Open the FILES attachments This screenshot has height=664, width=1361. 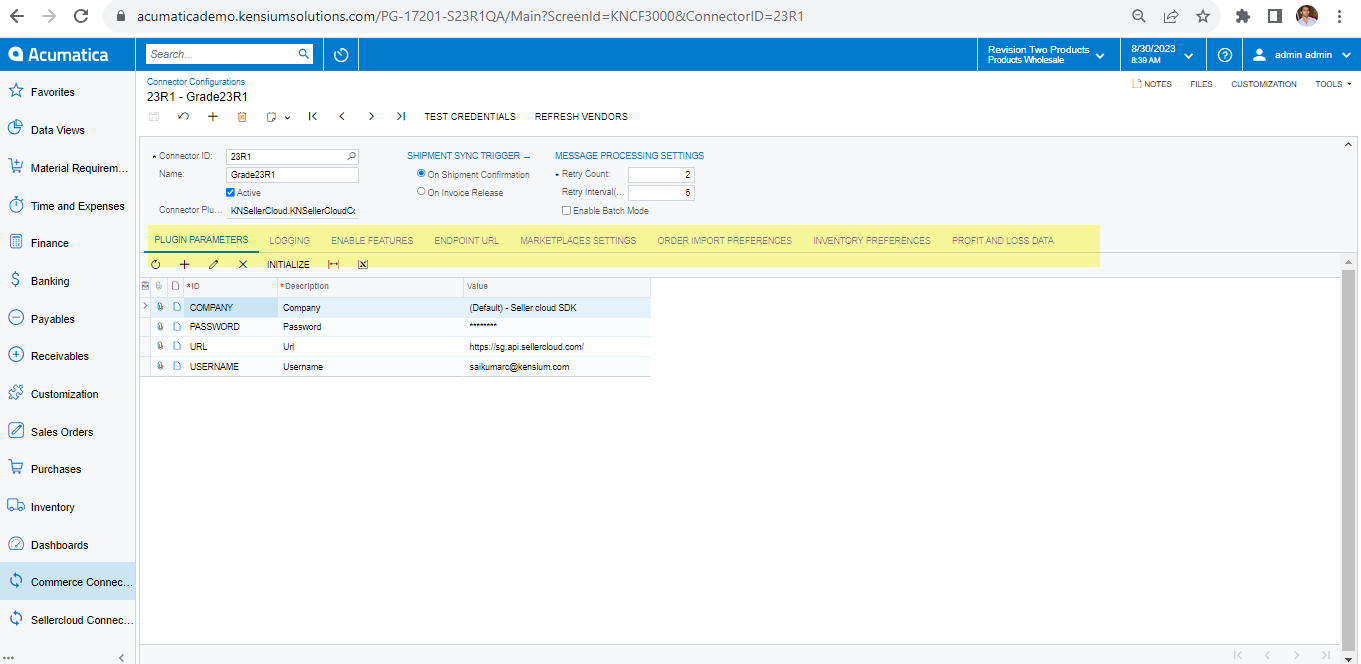(x=1201, y=84)
